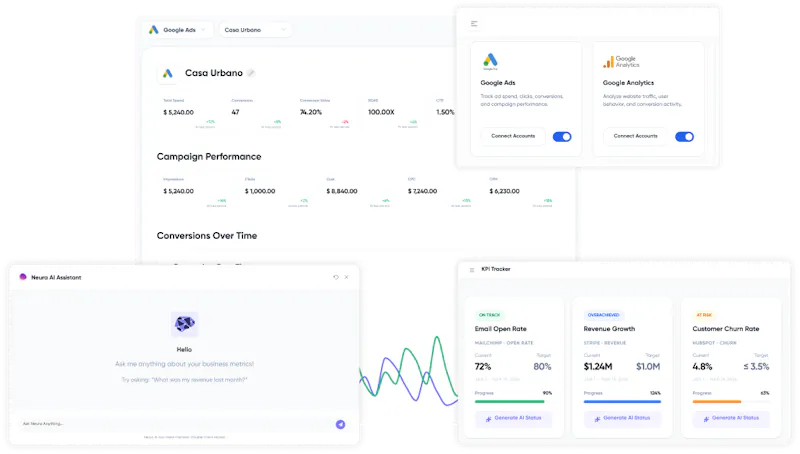Image resolution: width=800 pixels, height=454 pixels.
Task: Click the Conversions Over Time heading
Action: click(207, 236)
